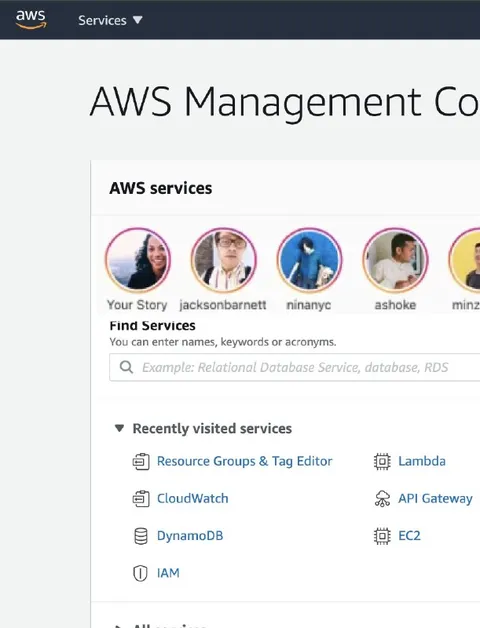
Task: Click the 'AWS services' heading
Action: (161, 188)
